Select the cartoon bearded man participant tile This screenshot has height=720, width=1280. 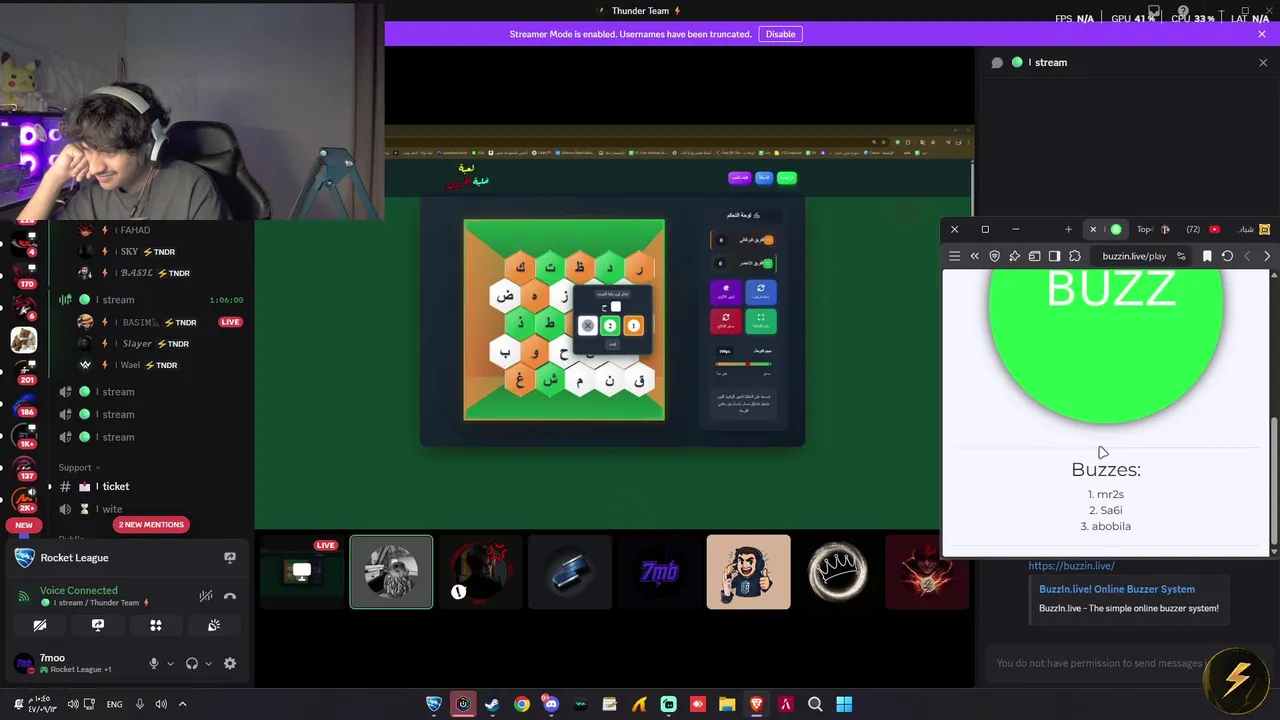click(x=748, y=572)
